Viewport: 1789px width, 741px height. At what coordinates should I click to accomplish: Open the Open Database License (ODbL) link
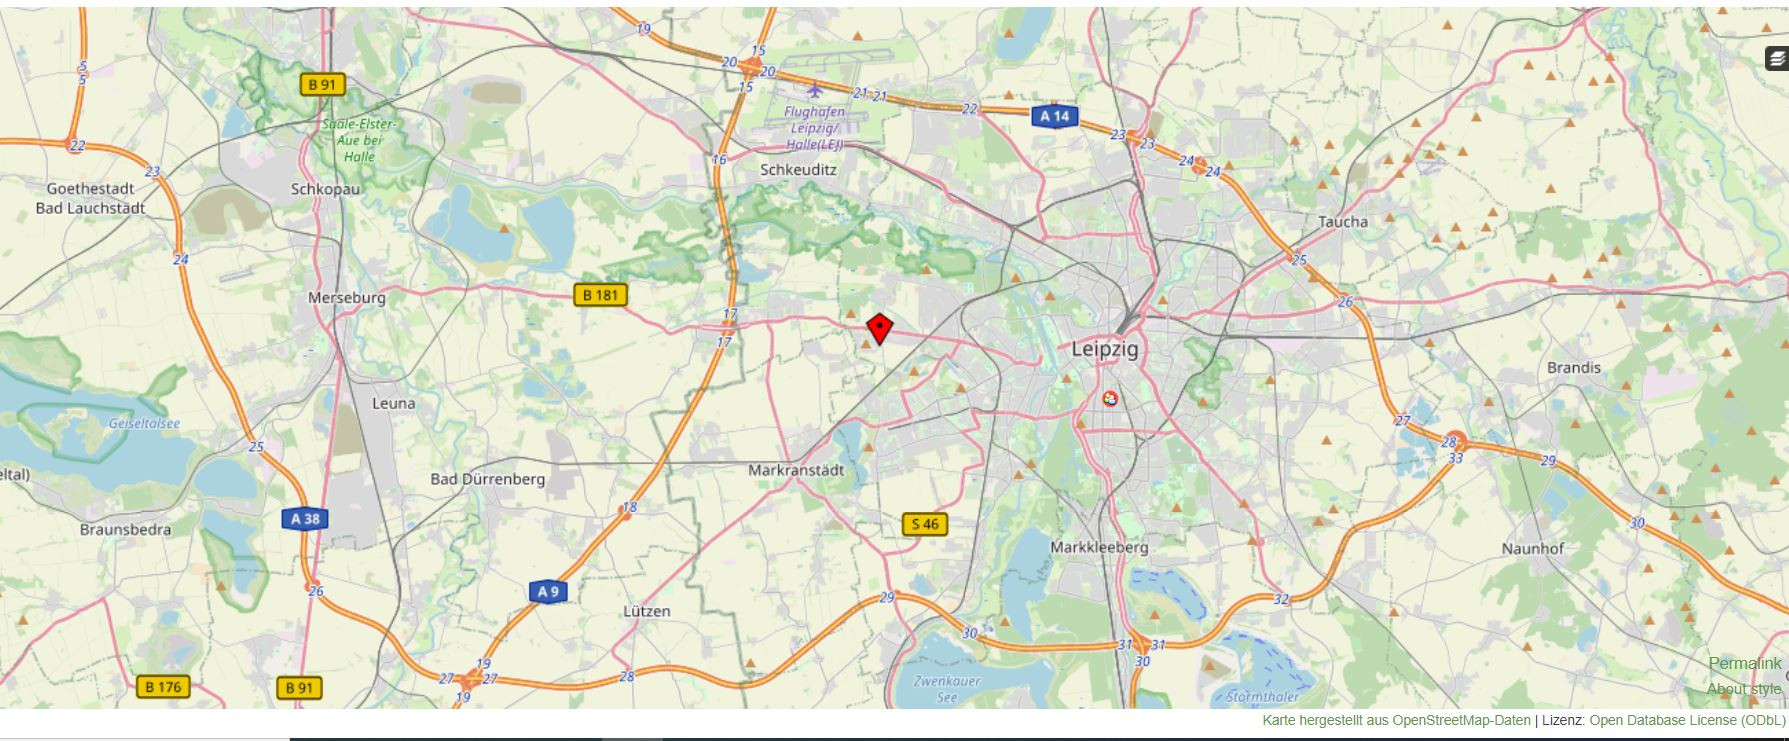pyautogui.click(x=1687, y=720)
